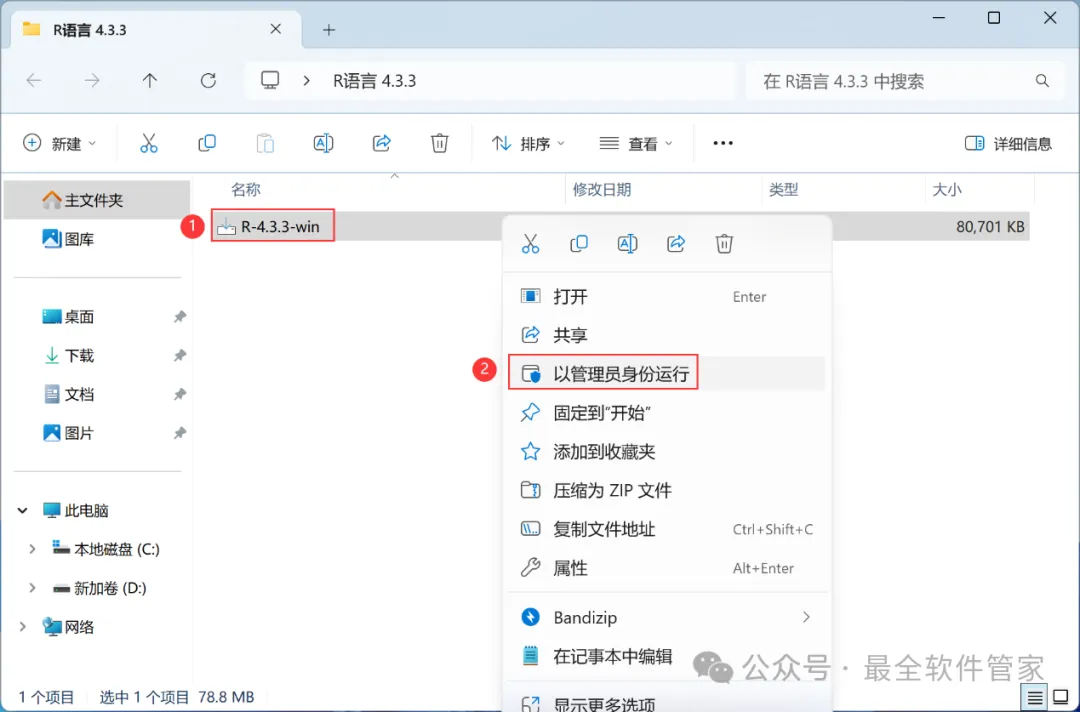Unpin 图片 from quick access
Image resolution: width=1080 pixels, height=712 pixels.
[x=180, y=433]
